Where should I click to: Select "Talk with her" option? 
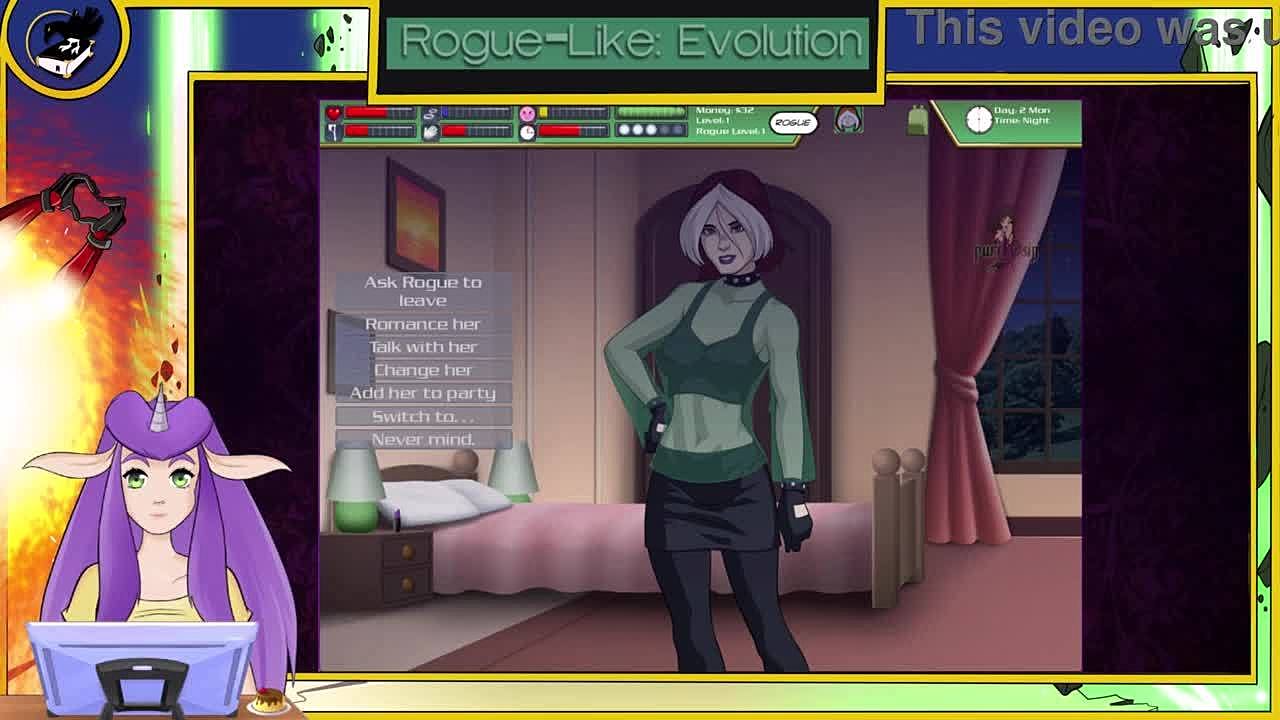pos(423,347)
